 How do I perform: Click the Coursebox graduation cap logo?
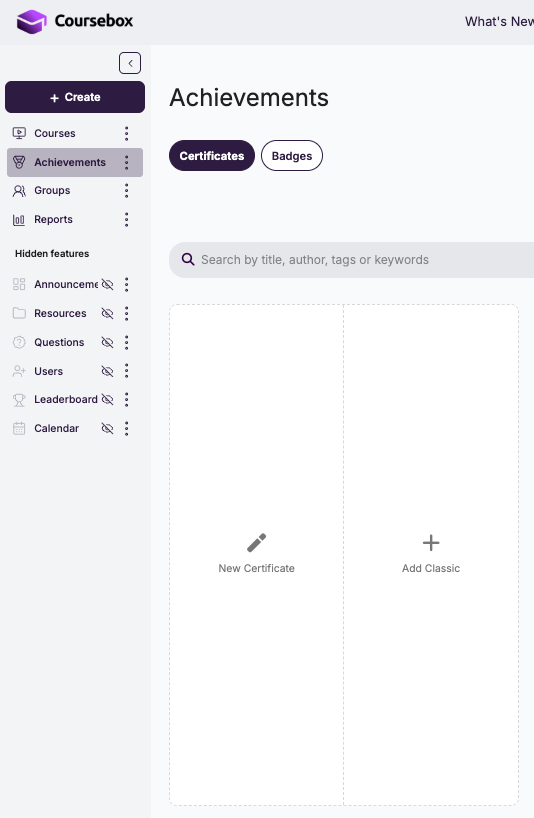tap(31, 21)
